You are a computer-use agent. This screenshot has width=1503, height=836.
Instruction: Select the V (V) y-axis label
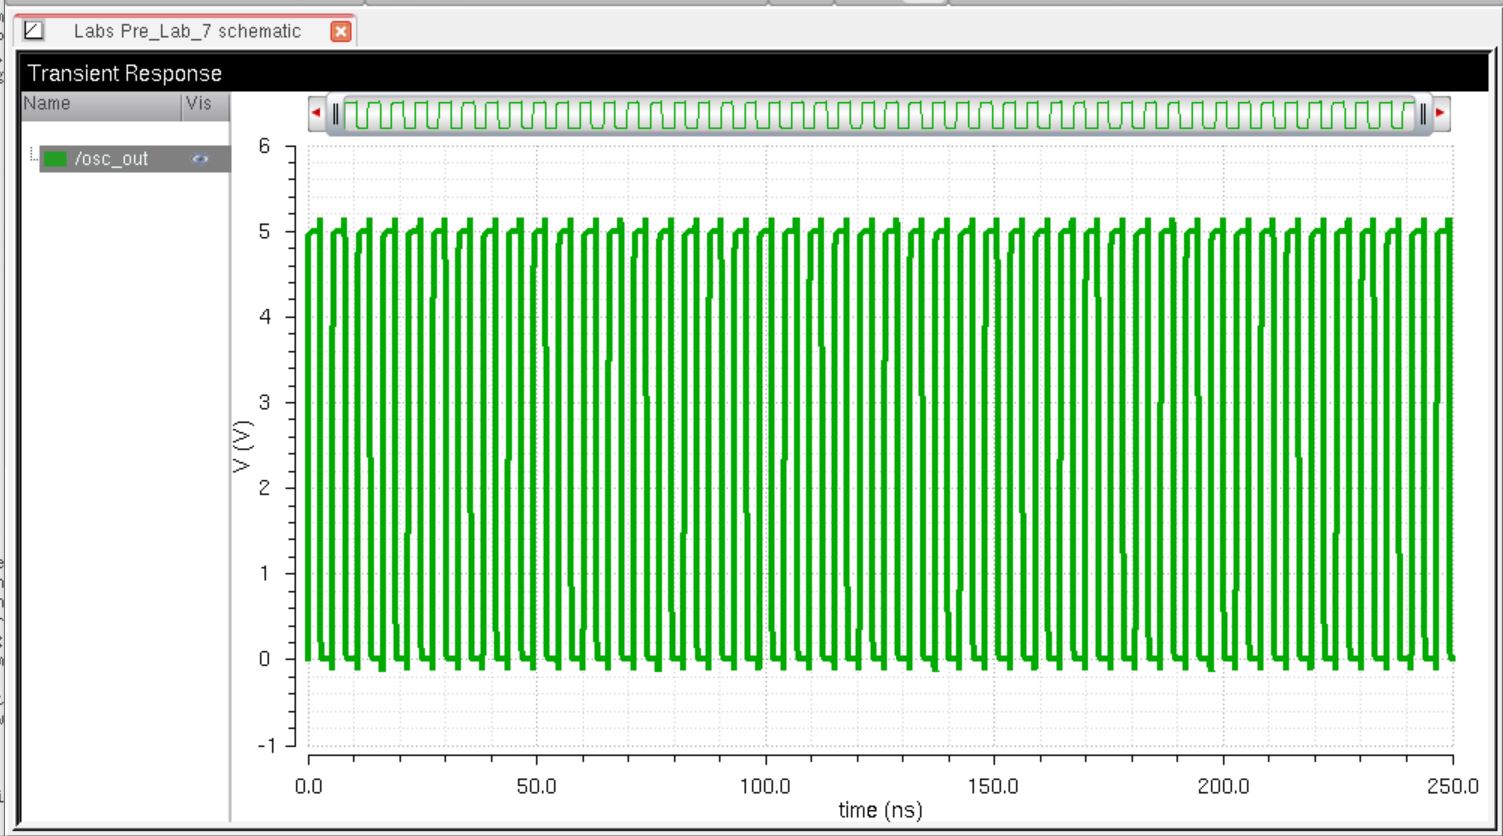pyautogui.click(x=243, y=445)
